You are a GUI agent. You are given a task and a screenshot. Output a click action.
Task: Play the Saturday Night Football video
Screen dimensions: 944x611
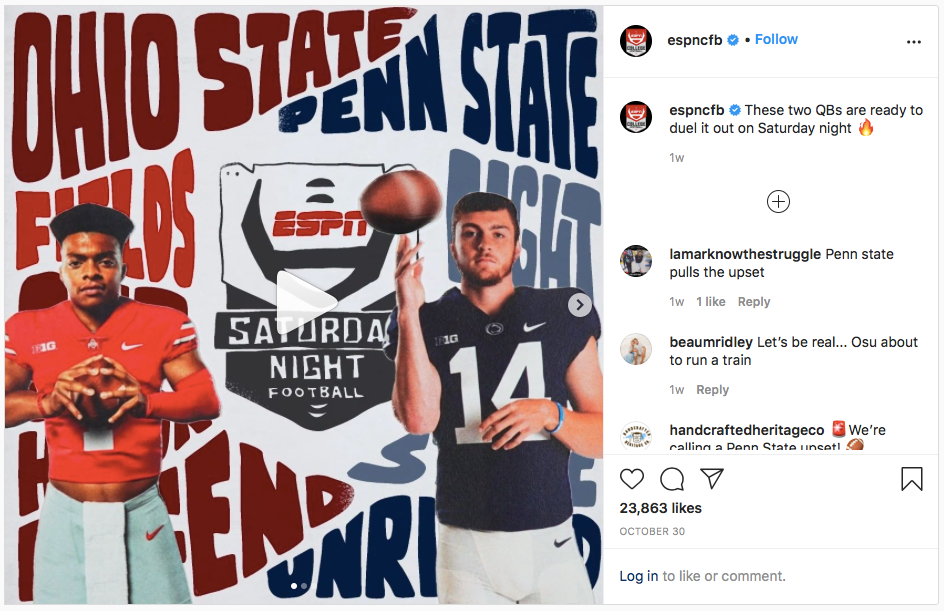(x=303, y=300)
